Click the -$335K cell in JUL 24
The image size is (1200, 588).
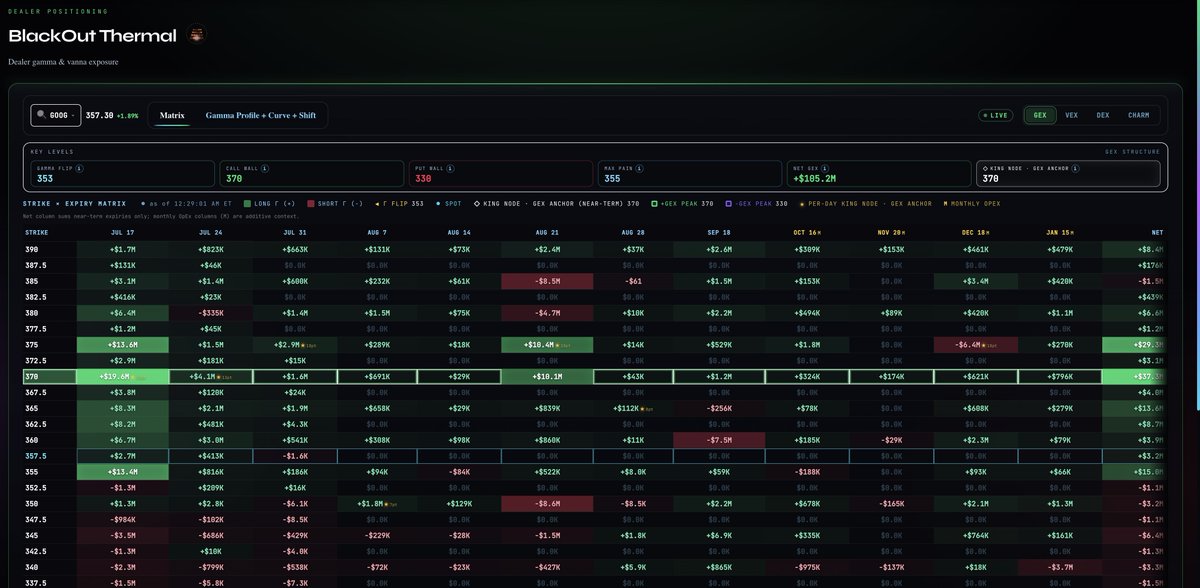tap(212, 313)
